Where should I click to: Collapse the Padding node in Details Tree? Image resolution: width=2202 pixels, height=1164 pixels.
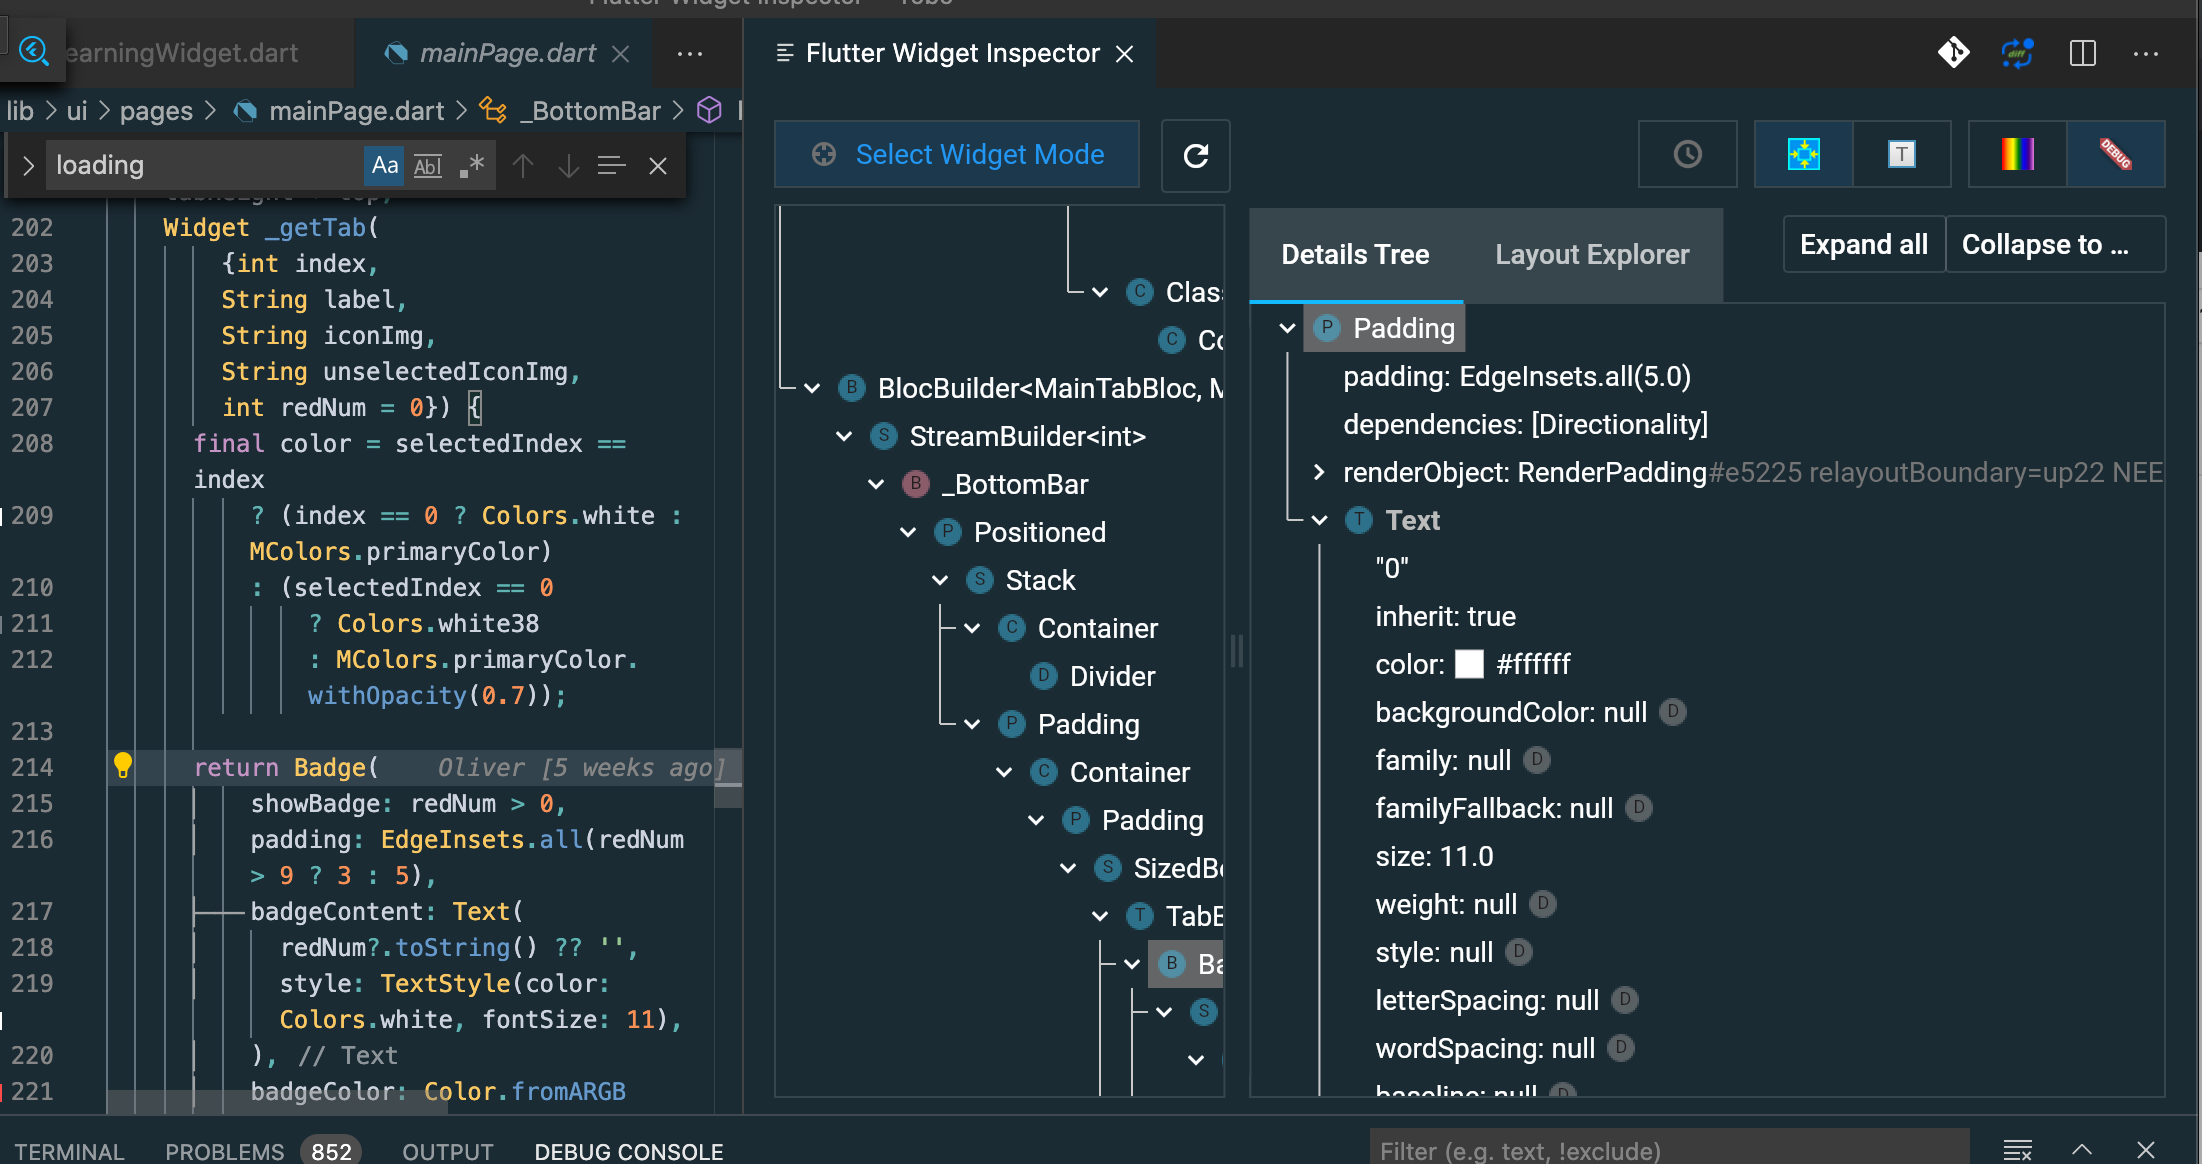[x=1287, y=327]
